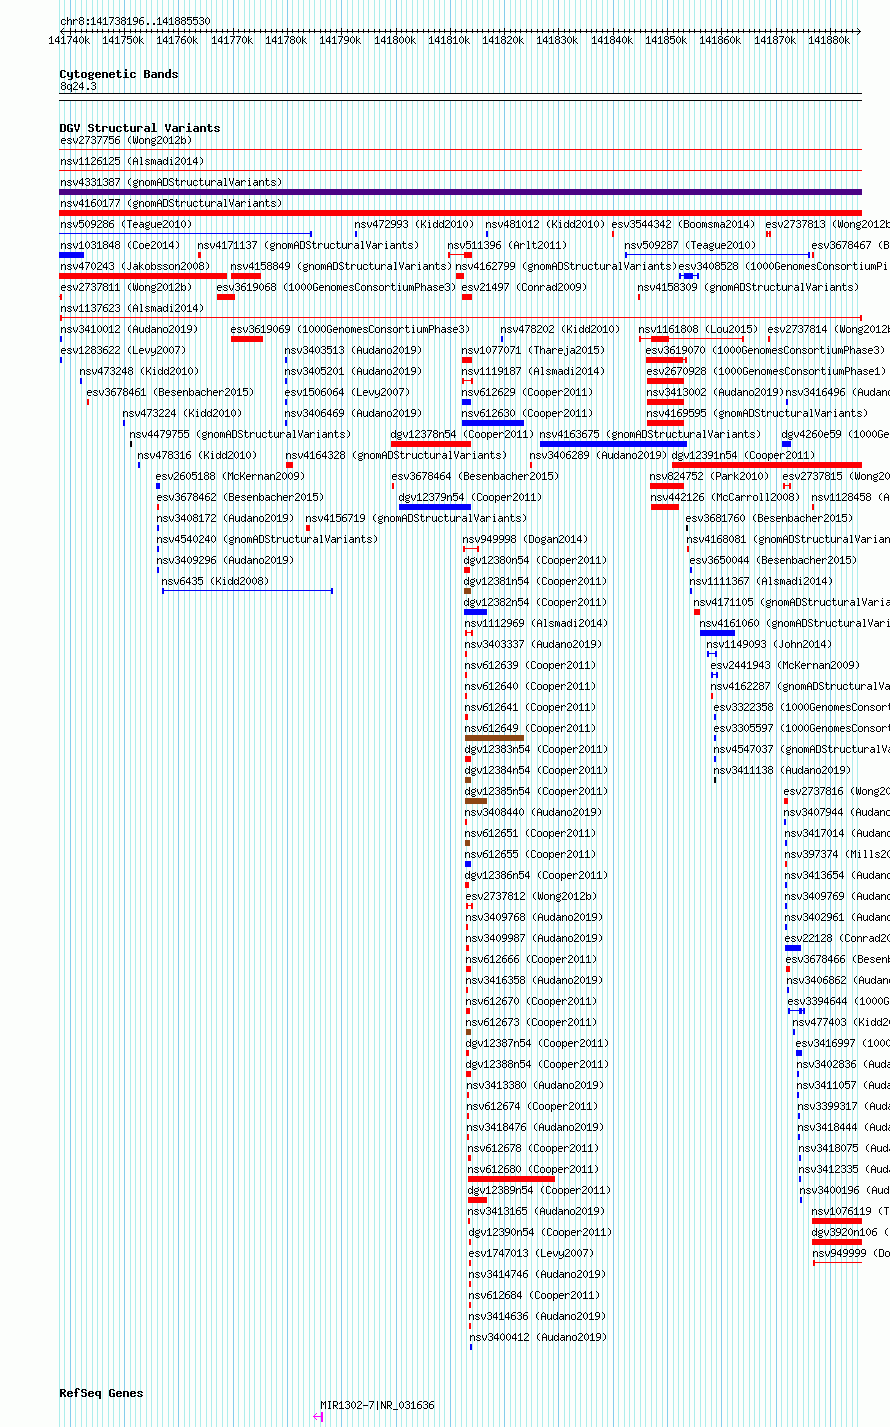Open the MIR1302-7|NR_031636 gene label
The width and height of the screenshot is (890, 1427).
click(x=377, y=1405)
